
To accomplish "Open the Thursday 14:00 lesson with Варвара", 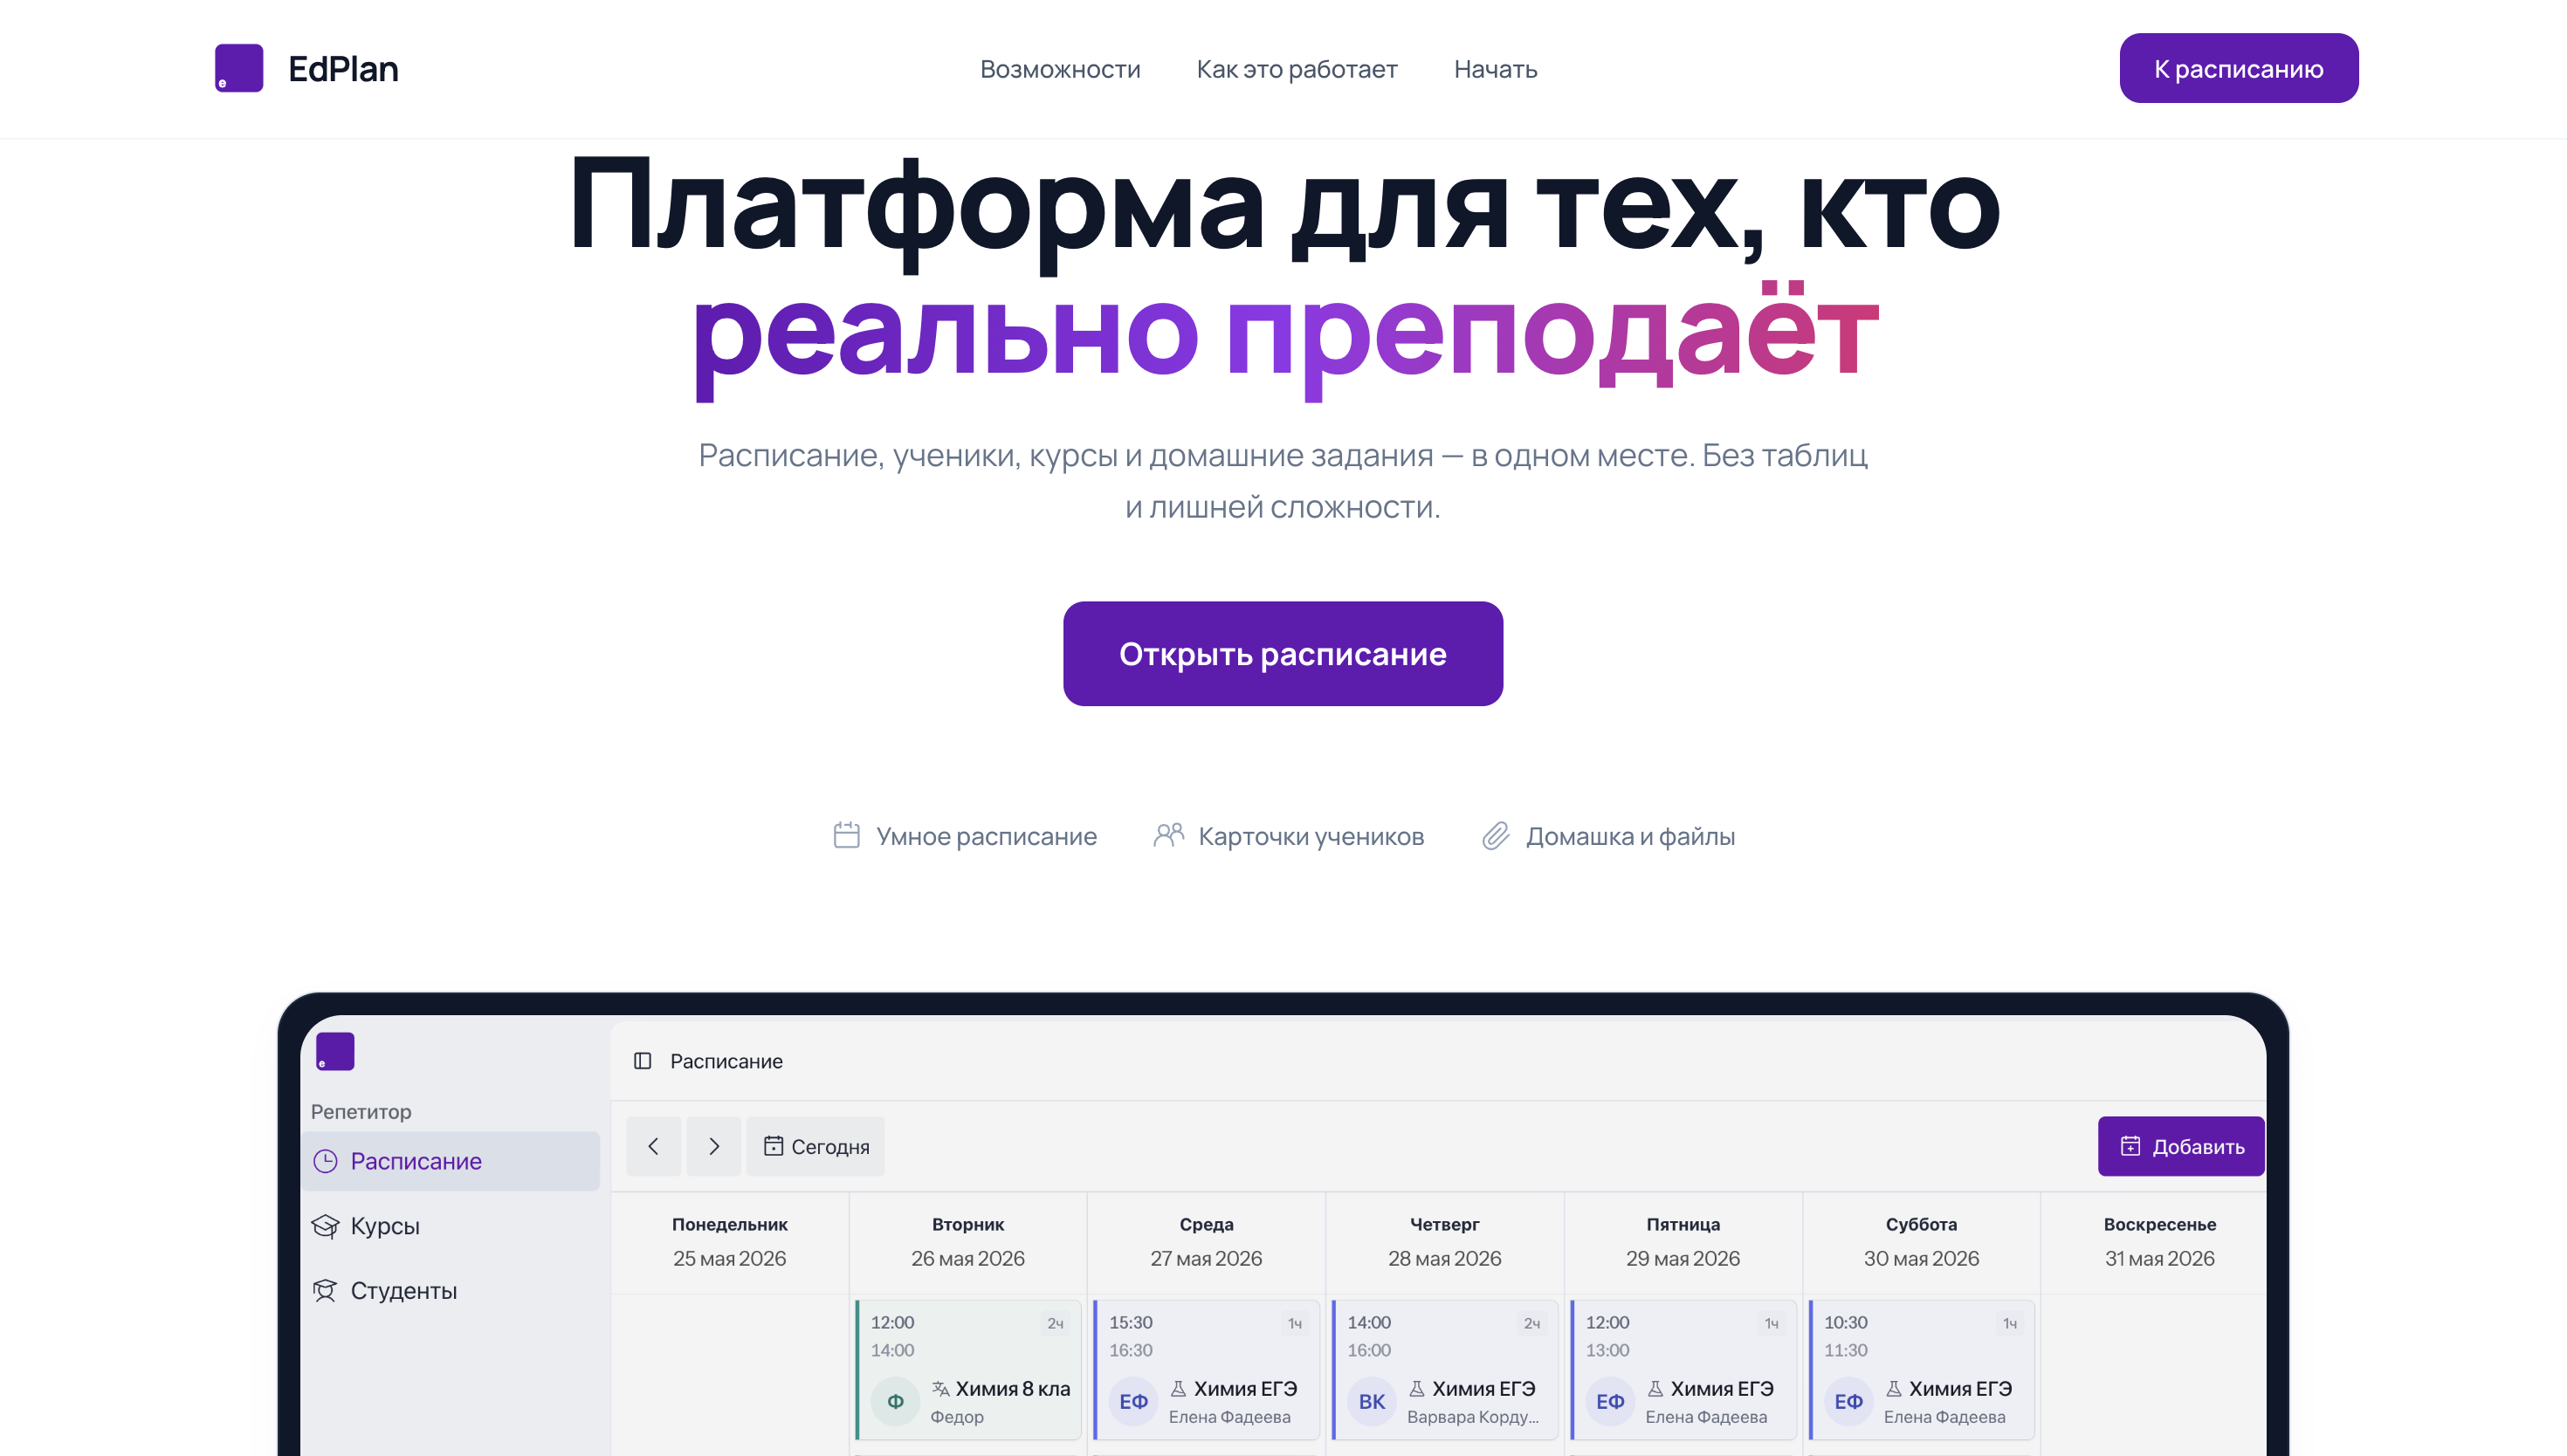I will [x=1444, y=1370].
